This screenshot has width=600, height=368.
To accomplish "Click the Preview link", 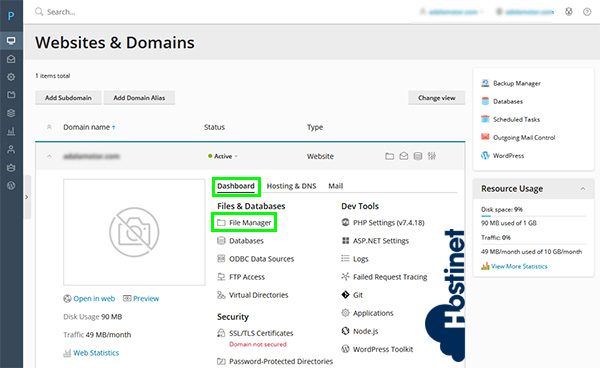I will [141, 298].
